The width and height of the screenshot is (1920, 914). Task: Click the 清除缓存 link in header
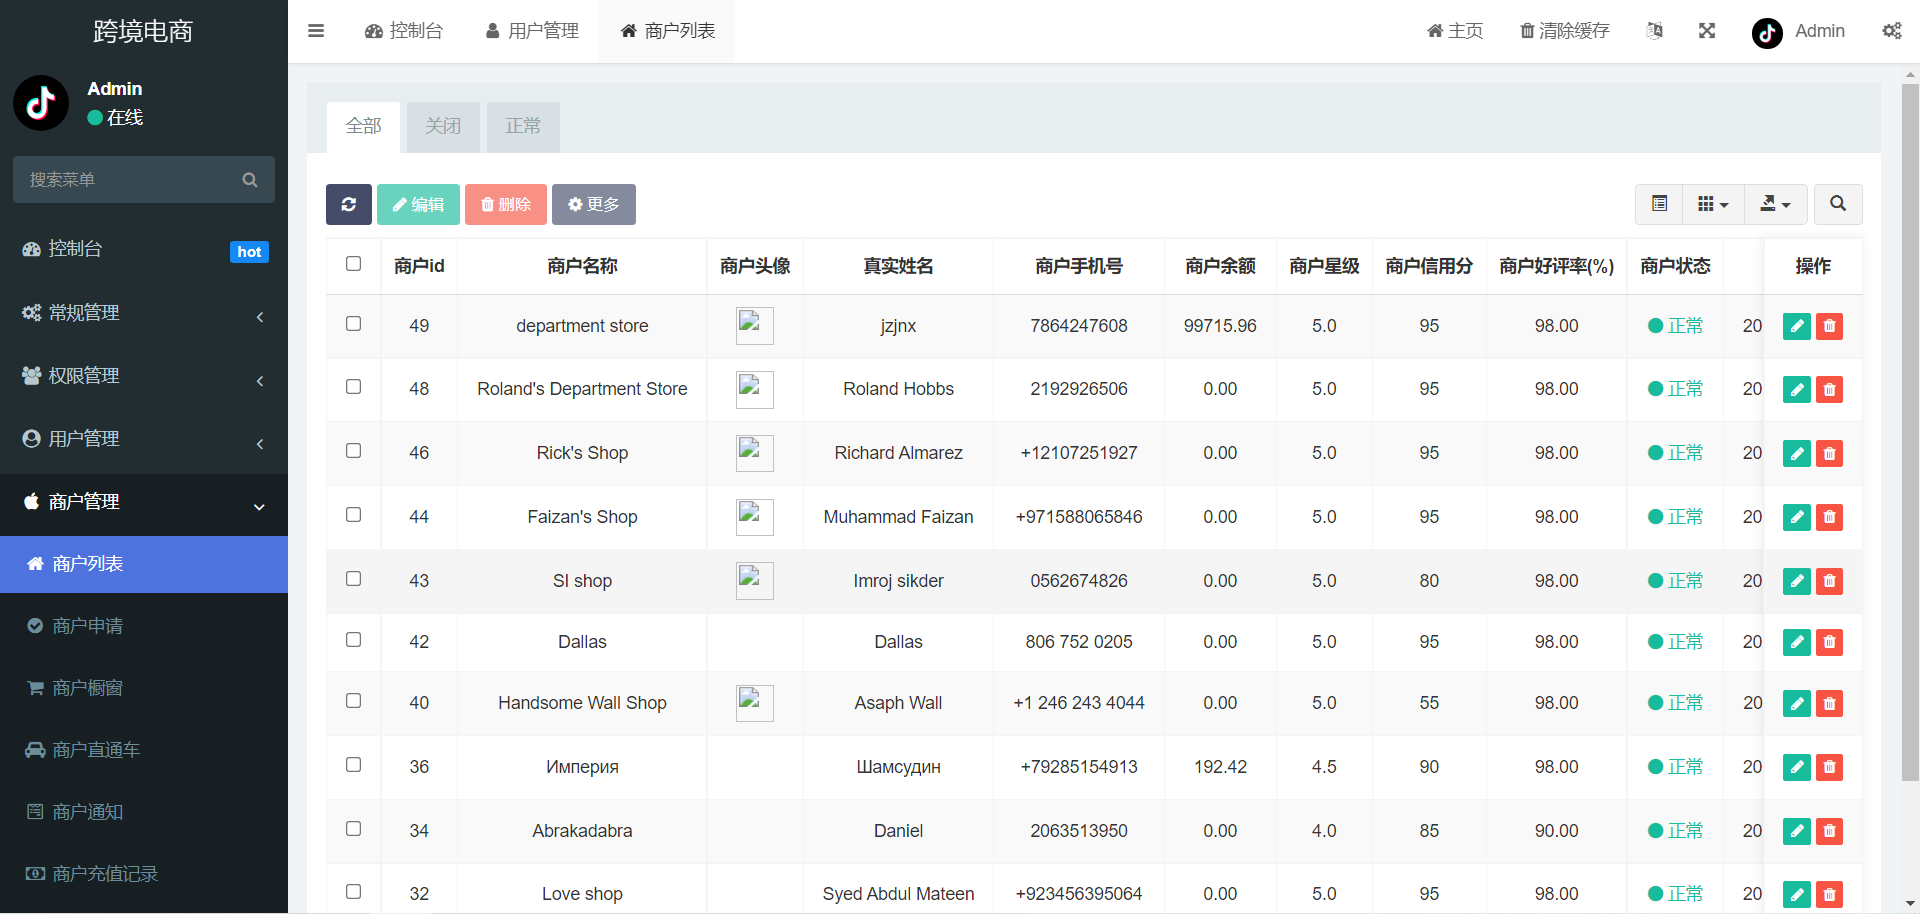coord(1564,31)
